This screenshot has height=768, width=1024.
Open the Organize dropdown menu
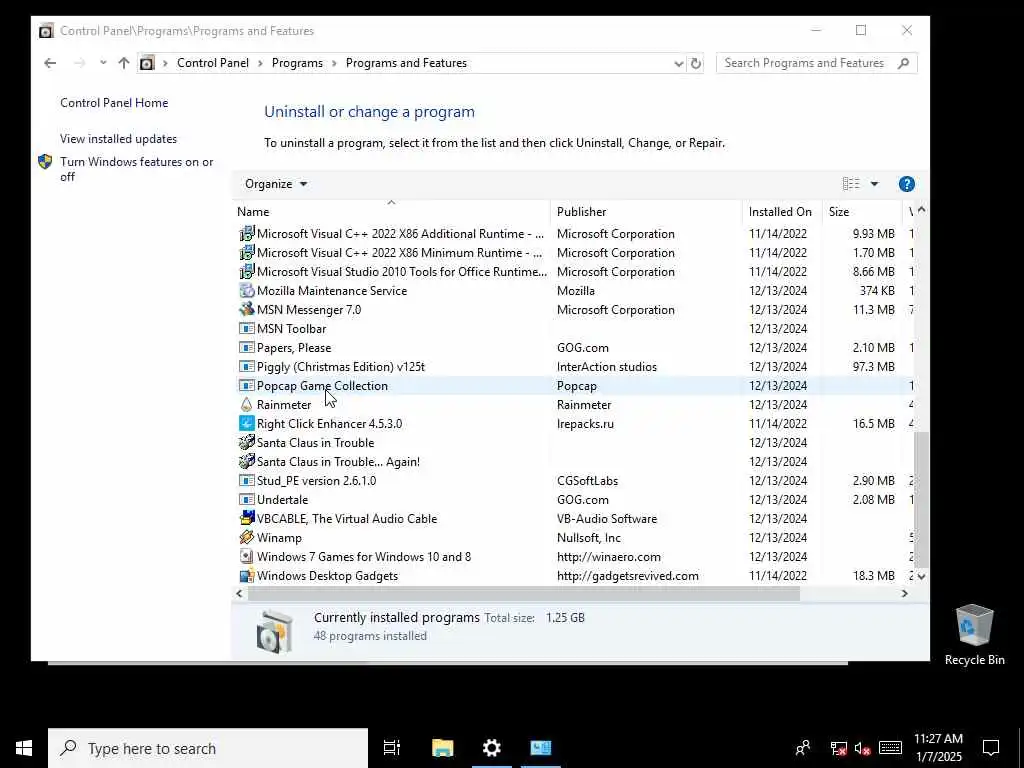tap(276, 184)
